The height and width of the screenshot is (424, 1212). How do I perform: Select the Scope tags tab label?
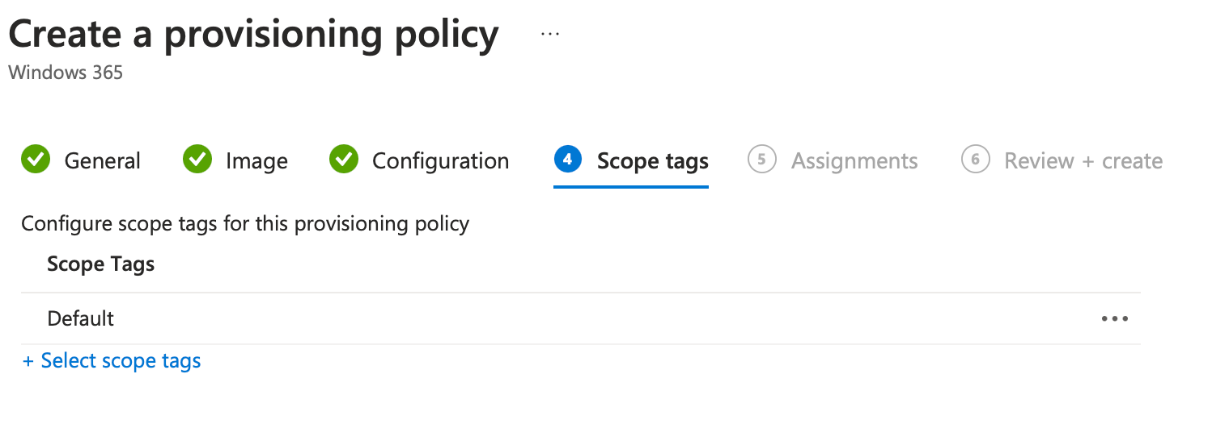click(653, 161)
